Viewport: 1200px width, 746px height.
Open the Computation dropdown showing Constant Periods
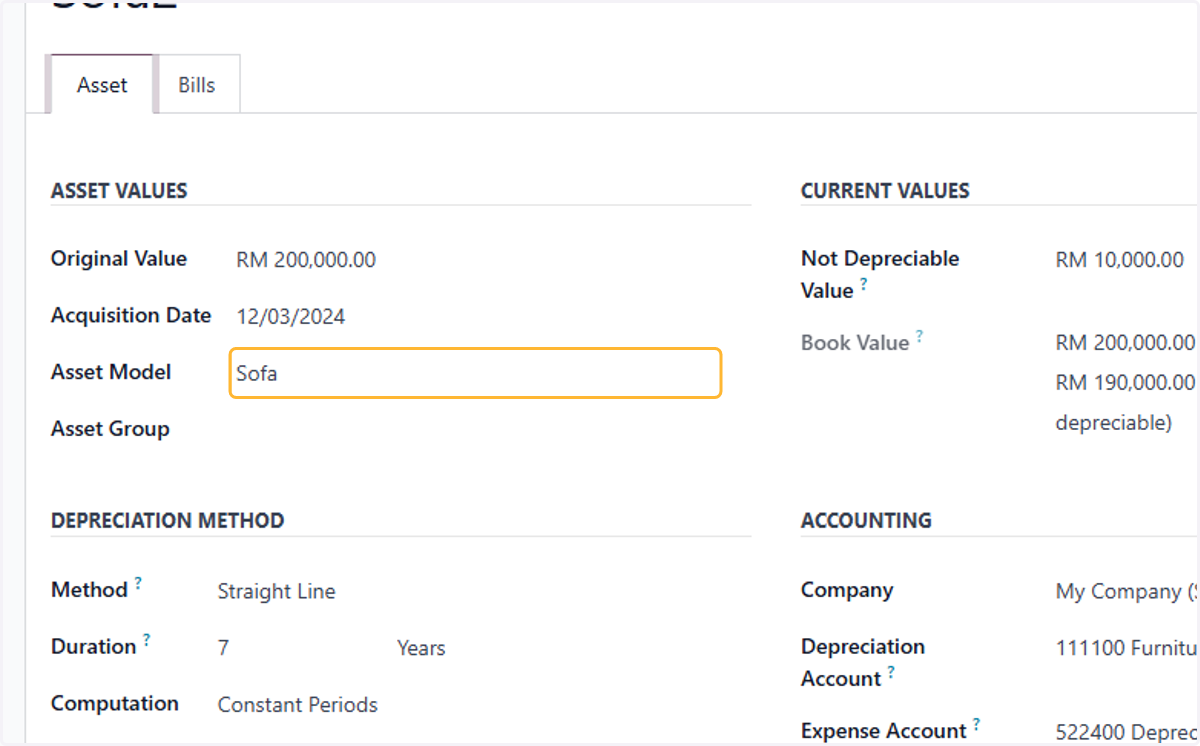298,705
